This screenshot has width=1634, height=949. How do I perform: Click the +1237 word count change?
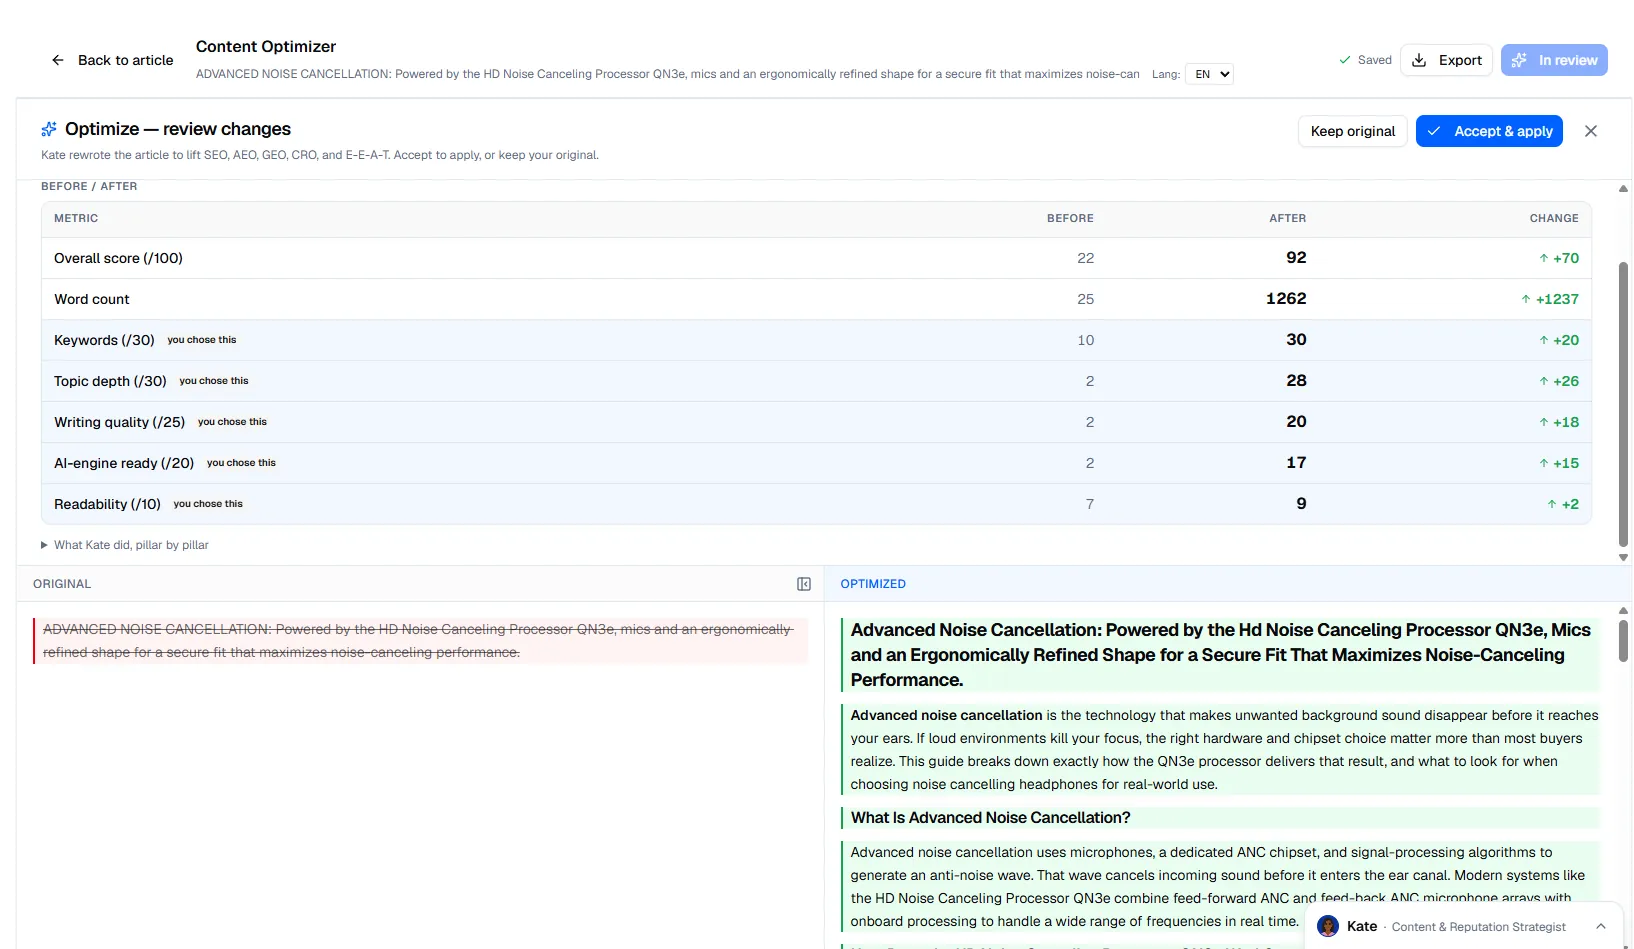point(1550,299)
